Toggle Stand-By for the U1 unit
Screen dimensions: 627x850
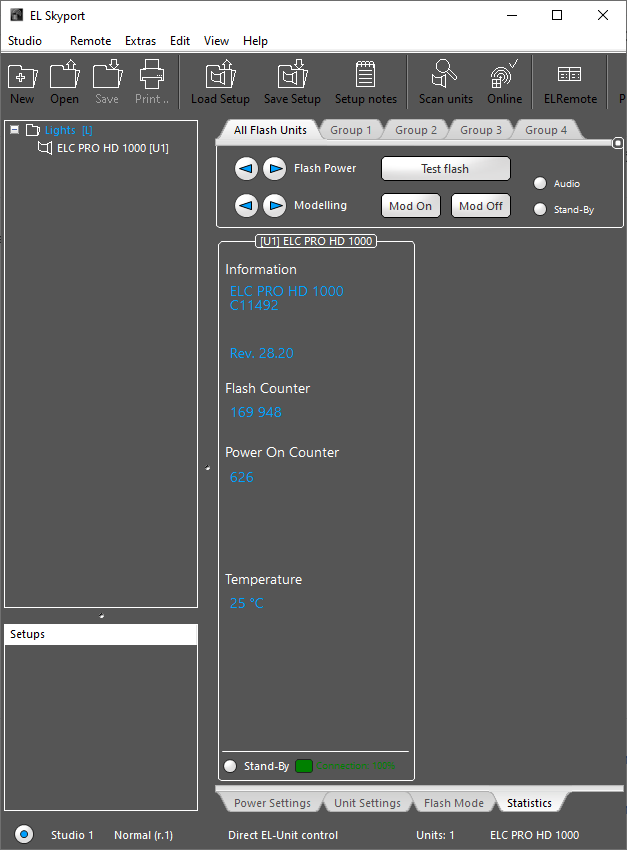point(231,766)
